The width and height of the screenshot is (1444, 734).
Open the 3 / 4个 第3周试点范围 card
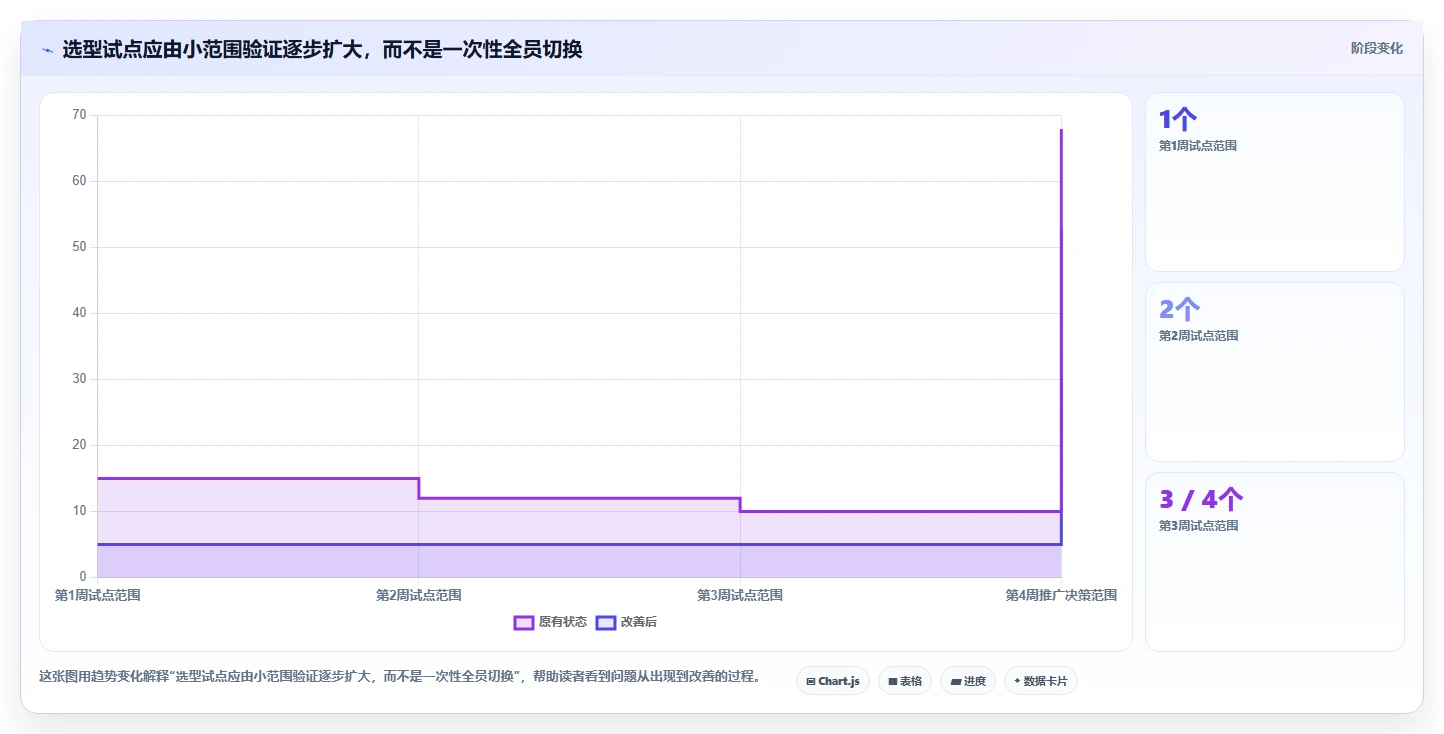coord(1275,562)
